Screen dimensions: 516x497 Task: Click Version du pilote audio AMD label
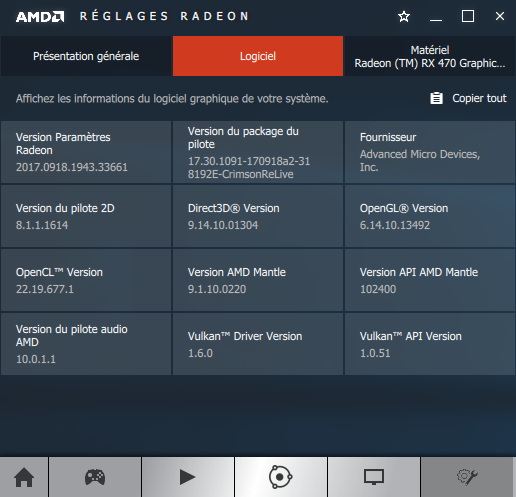(x=72, y=336)
